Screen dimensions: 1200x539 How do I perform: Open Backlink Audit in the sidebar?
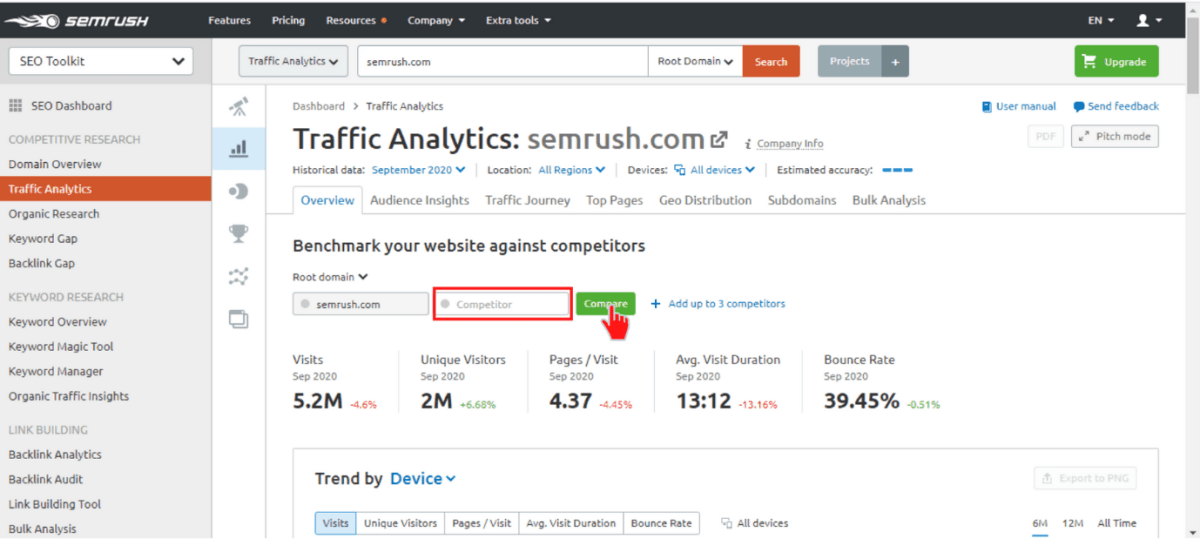pyautogui.click(x=46, y=479)
